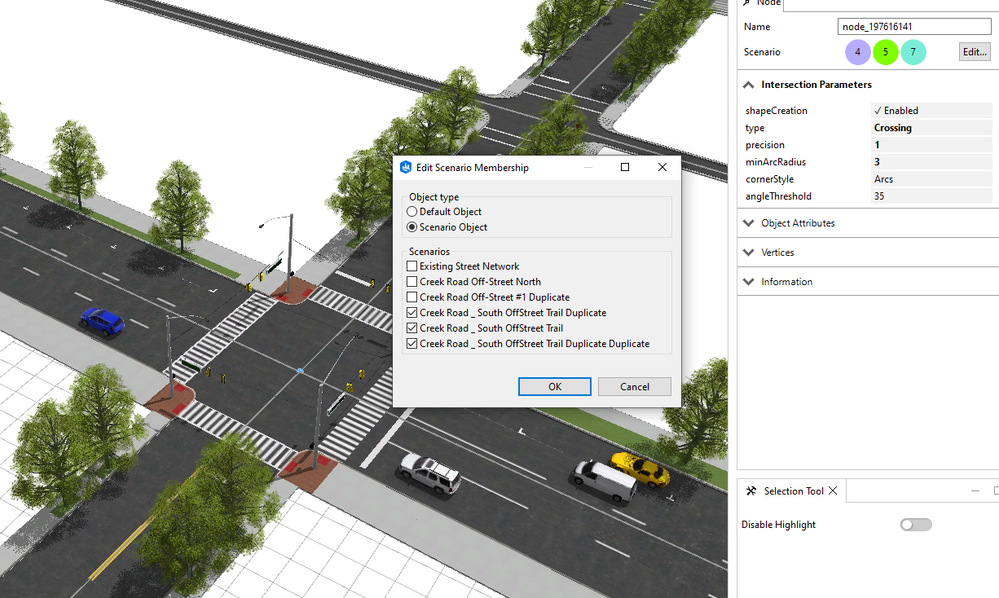Expand the Object Attributes section
999x598 pixels.
(x=749, y=223)
